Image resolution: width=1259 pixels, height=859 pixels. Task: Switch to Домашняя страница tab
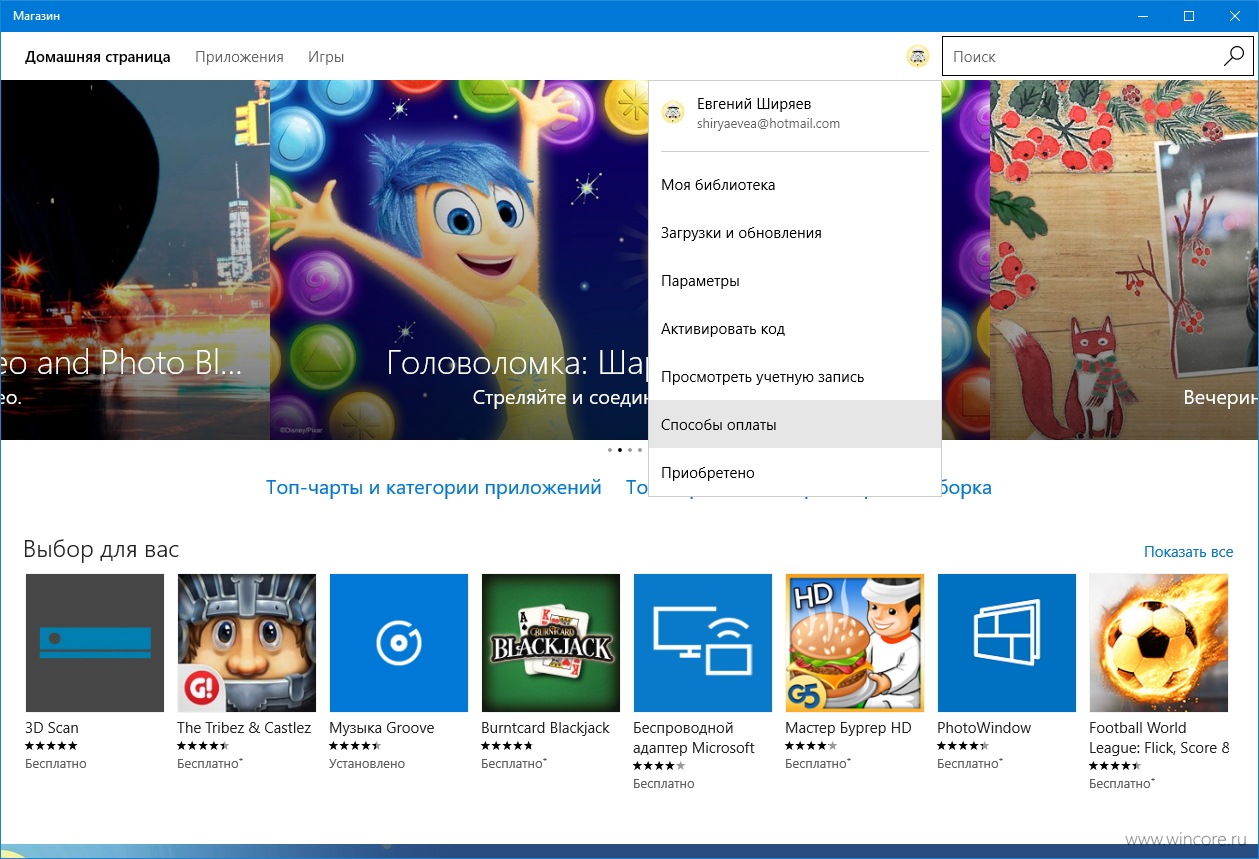[98, 57]
